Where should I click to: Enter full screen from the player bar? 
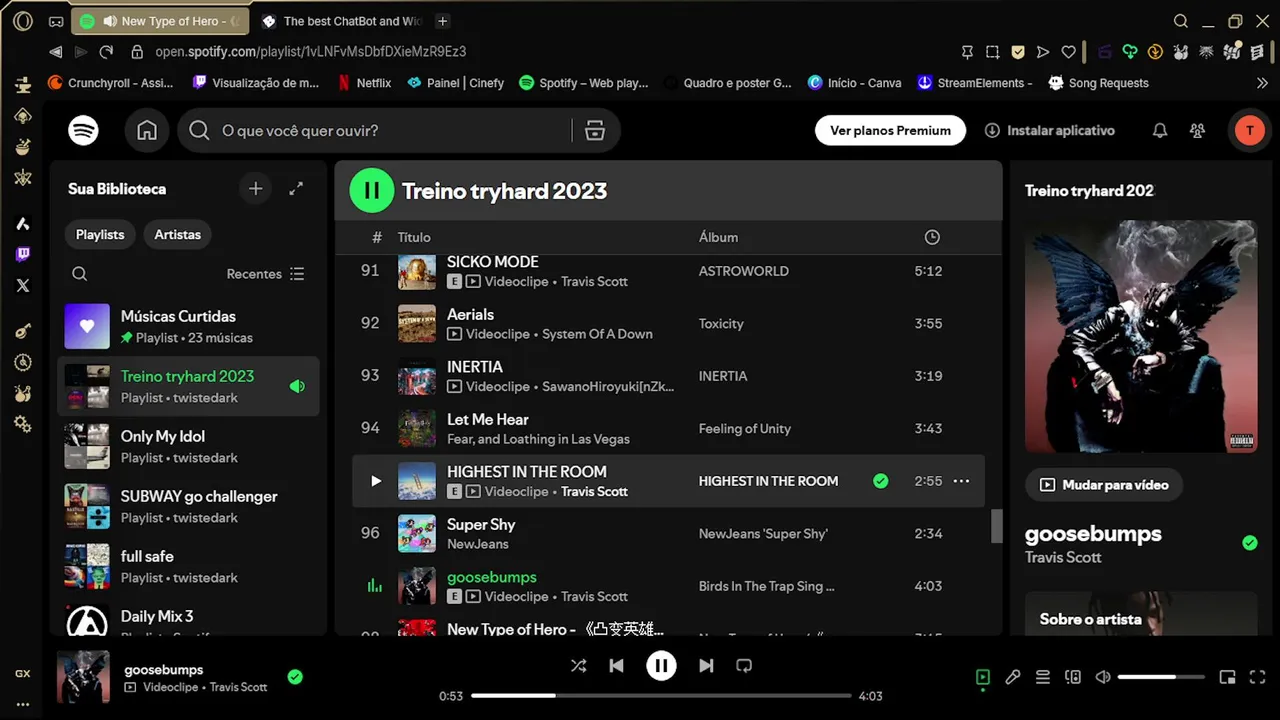[1258, 677]
